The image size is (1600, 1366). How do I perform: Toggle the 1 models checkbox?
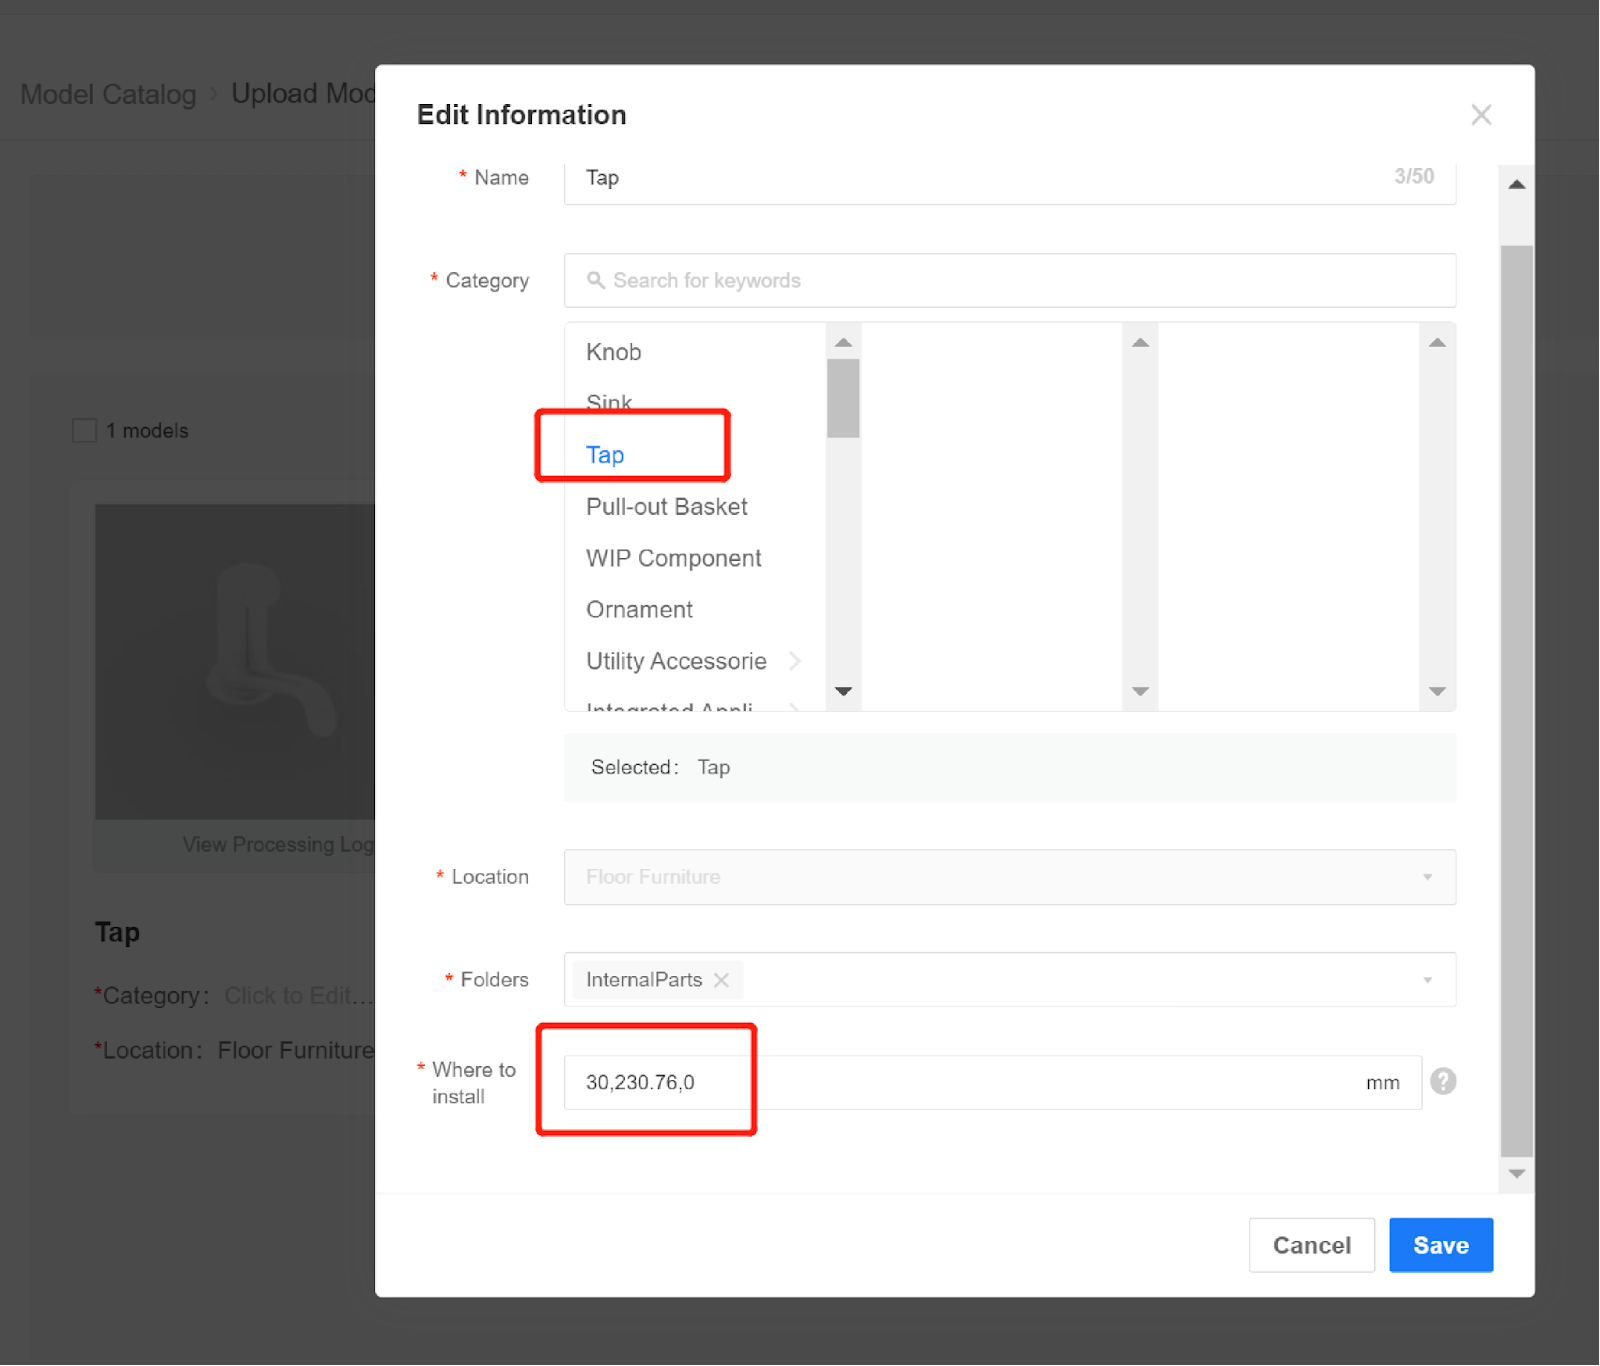pyautogui.click(x=85, y=431)
